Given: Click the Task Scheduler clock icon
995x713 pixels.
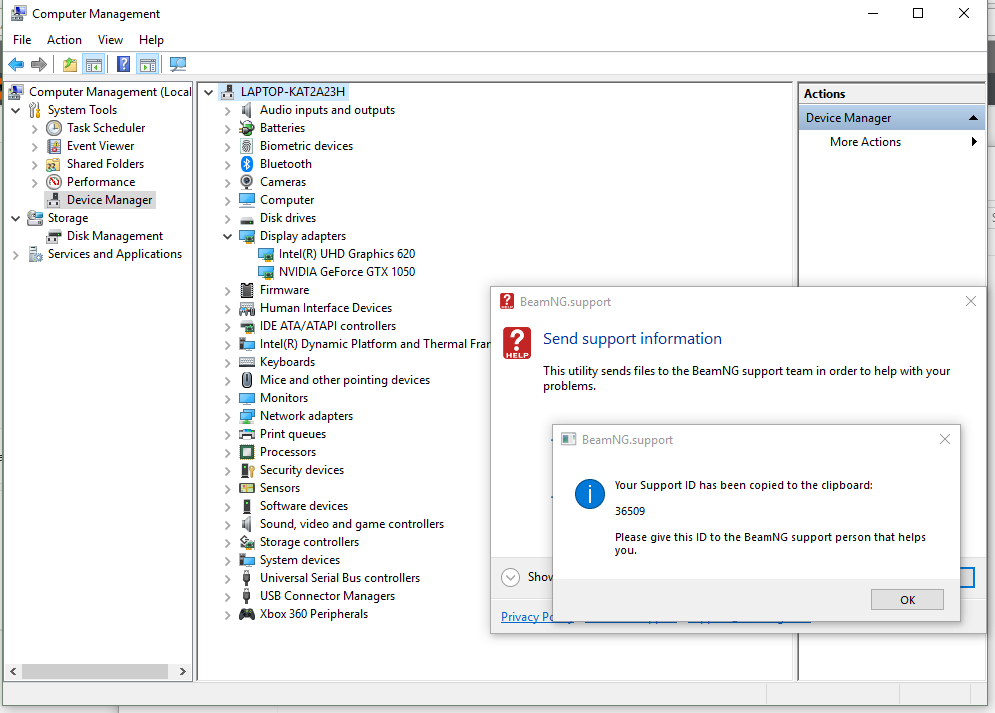Looking at the screenshot, I should pyautogui.click(x=54, y=128).
